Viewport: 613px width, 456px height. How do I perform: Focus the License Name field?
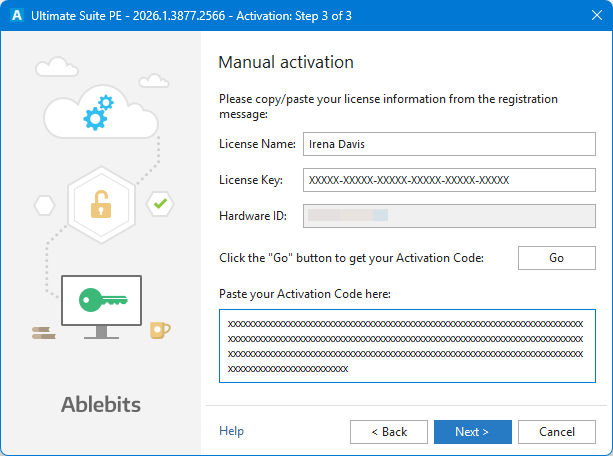click(x=449, y=144)
